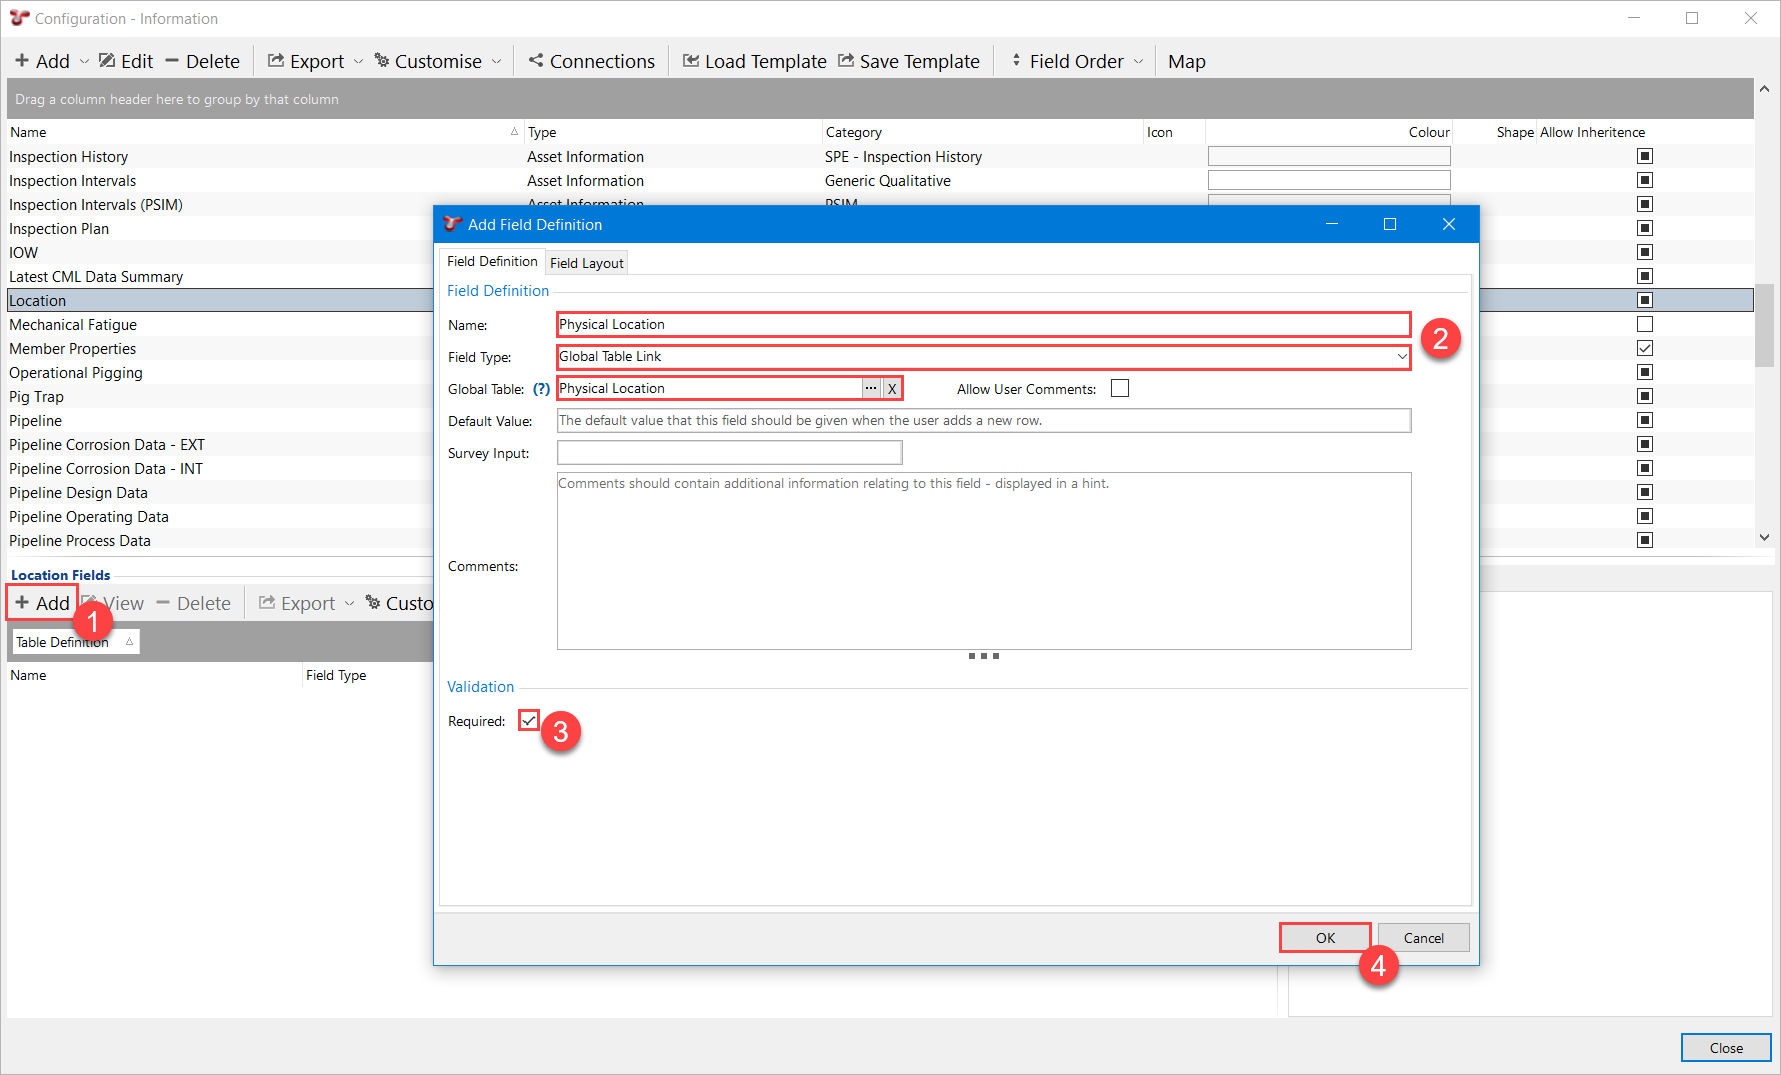
Task: Close the Add Field Definition dialog
Action: pos(1448,224)
